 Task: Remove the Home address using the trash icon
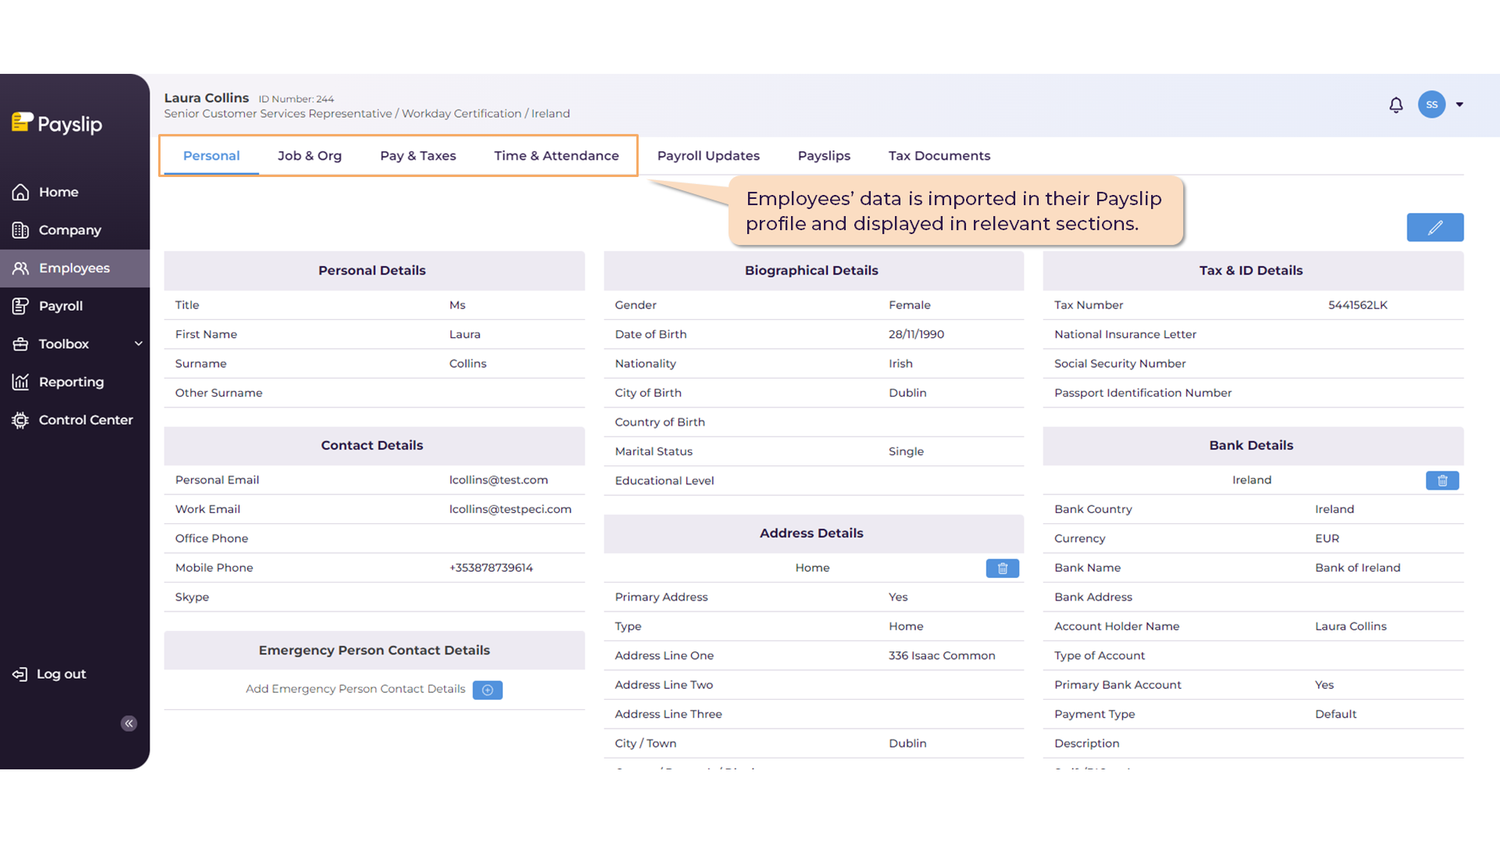tap(1002, 568)
